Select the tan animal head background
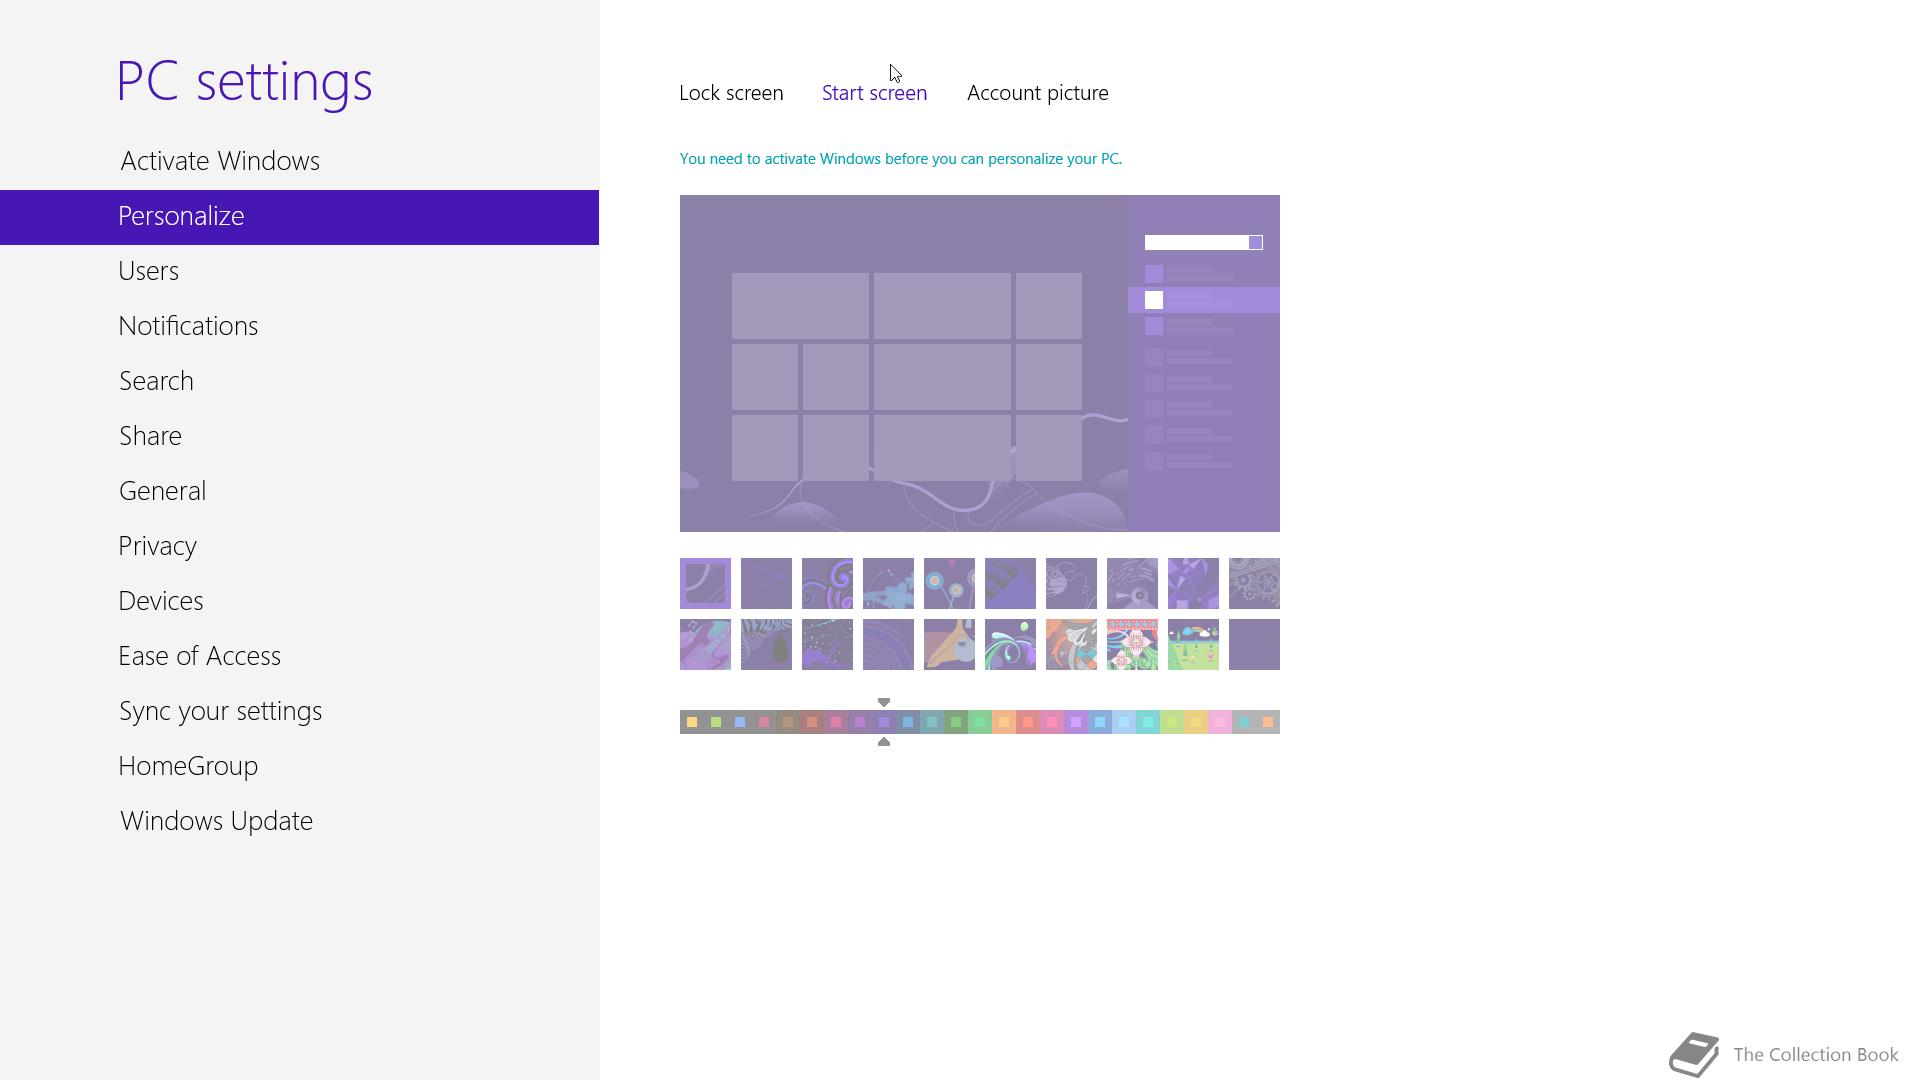This screenshot has height=1080, width=1920. tap(949, 644)
